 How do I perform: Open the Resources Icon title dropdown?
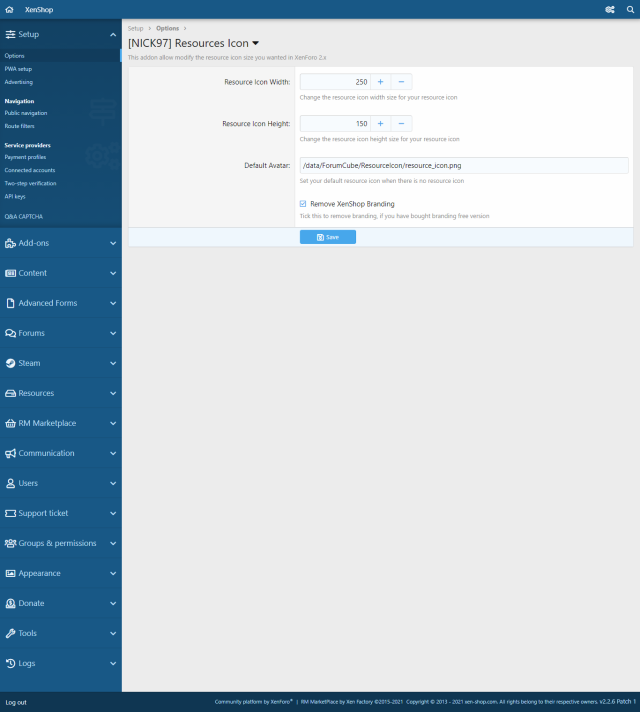pos(255,44)
